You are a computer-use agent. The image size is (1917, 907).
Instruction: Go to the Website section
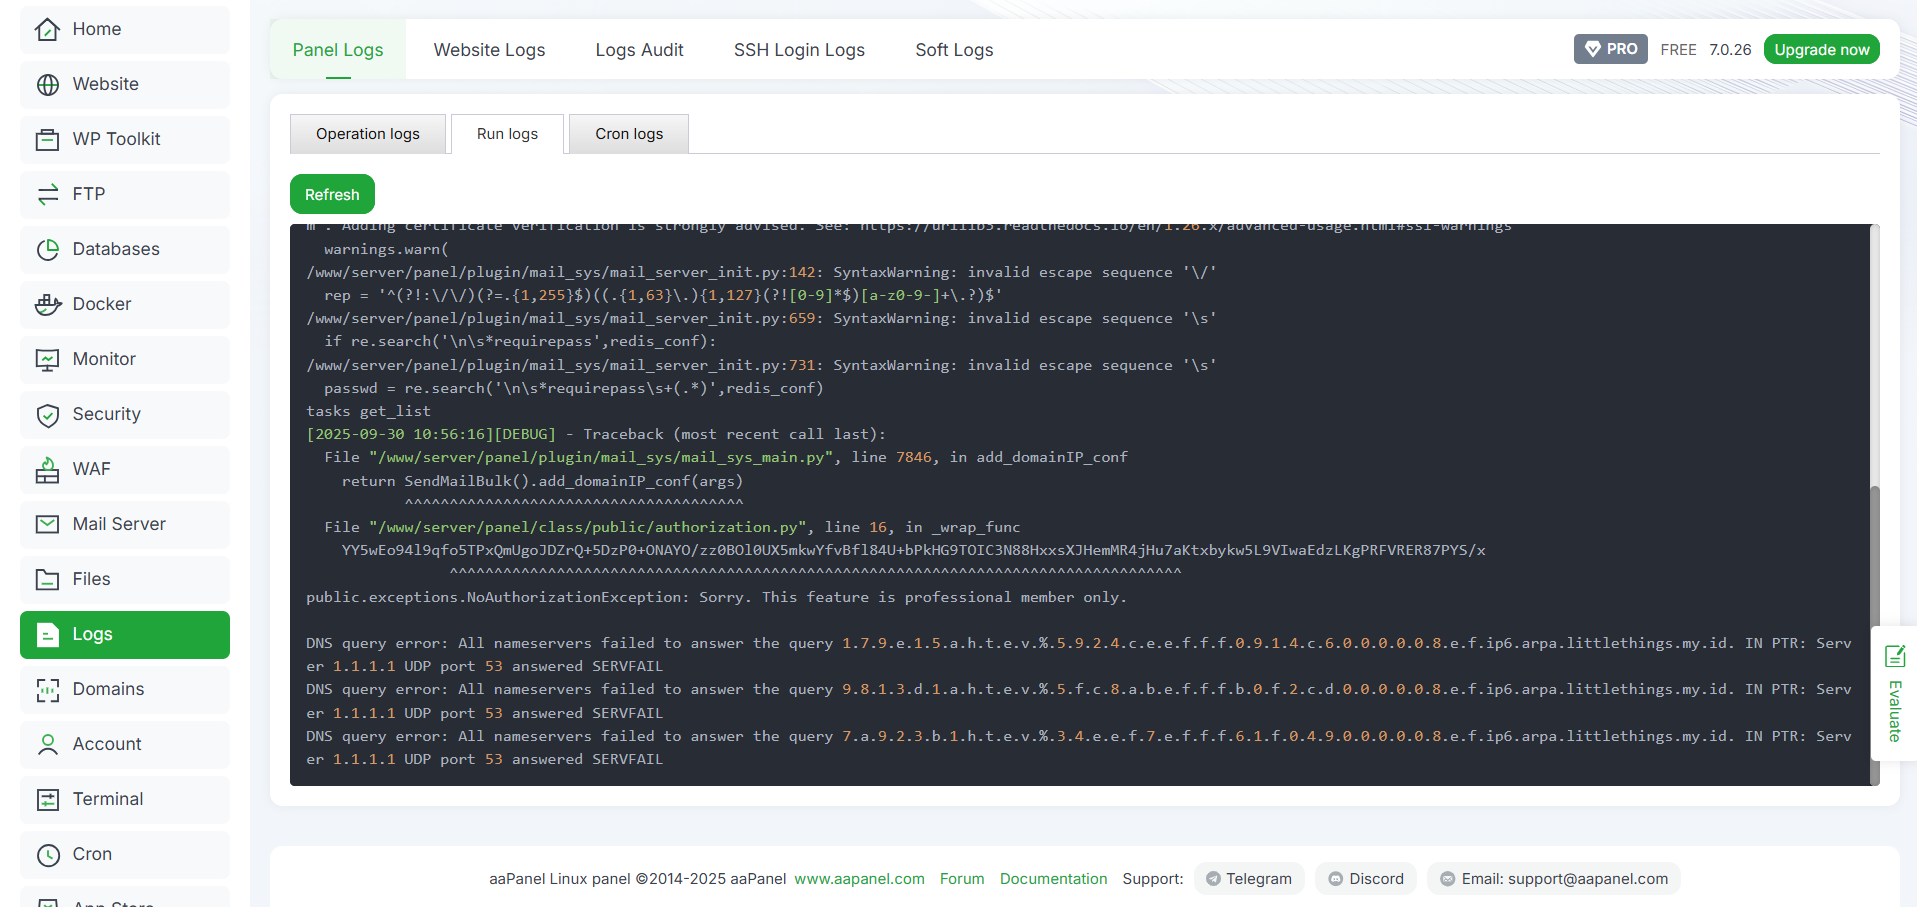tap(125, 84)
